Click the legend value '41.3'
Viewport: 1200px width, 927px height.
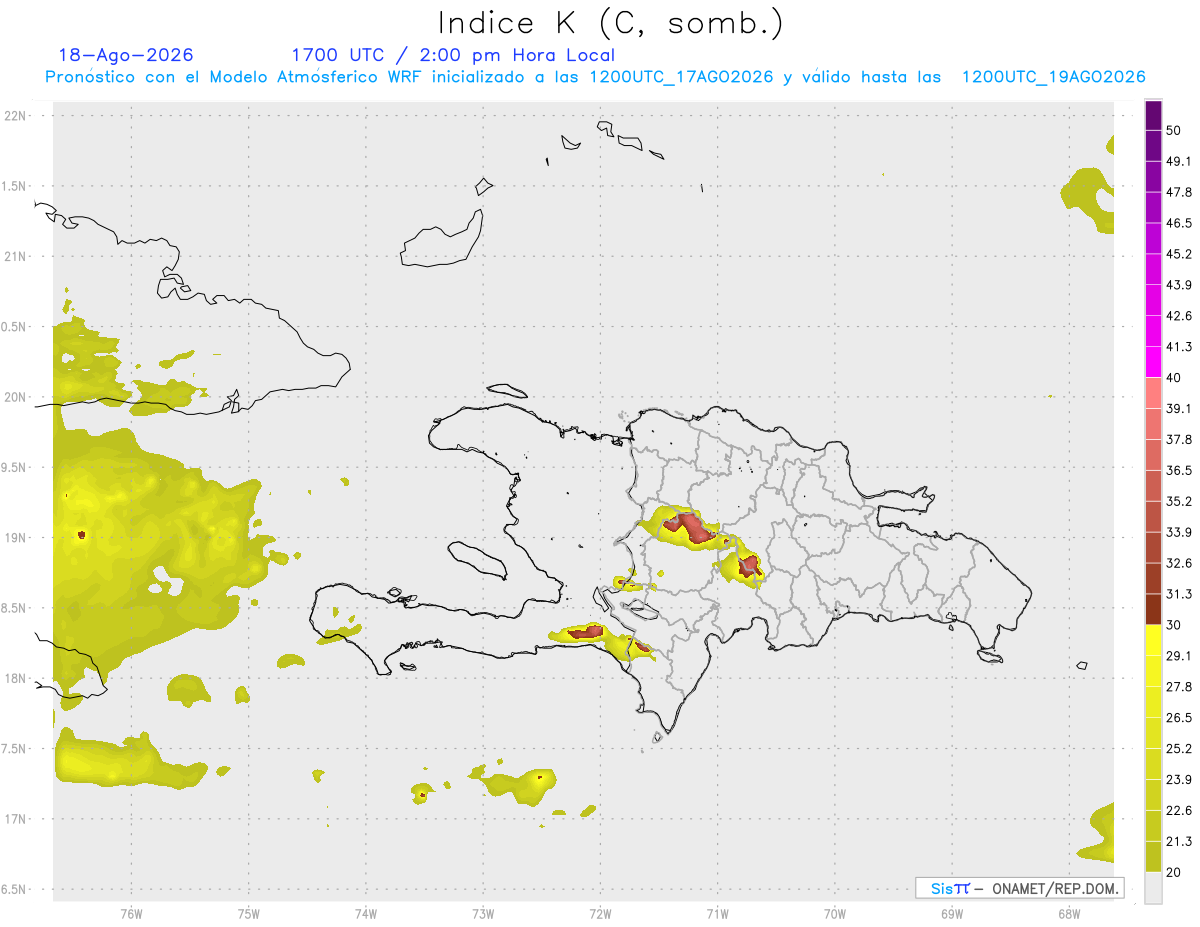(x=1179, y=347)
